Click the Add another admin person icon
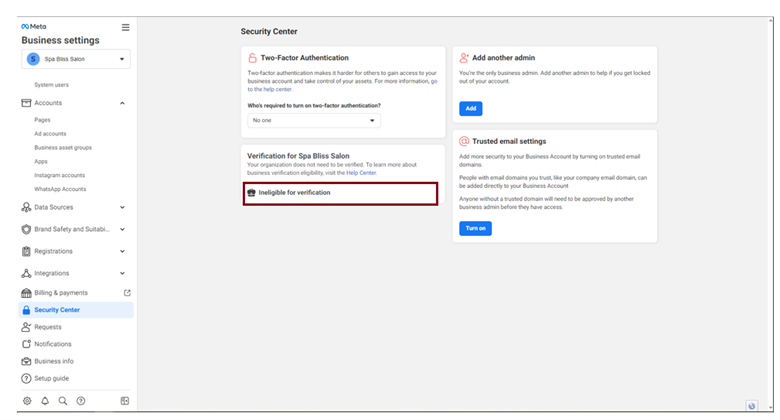Image resolution: width=780 pixels, height=420 pixels. (x=464, y=58)
